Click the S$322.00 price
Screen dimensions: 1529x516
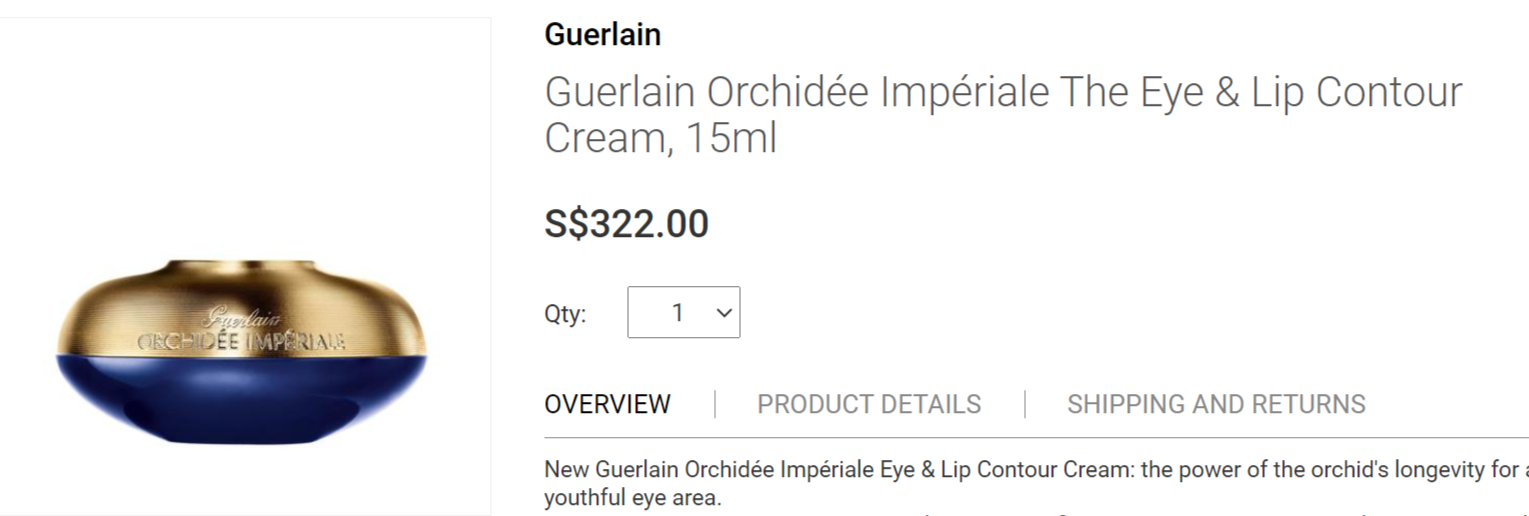626,223
